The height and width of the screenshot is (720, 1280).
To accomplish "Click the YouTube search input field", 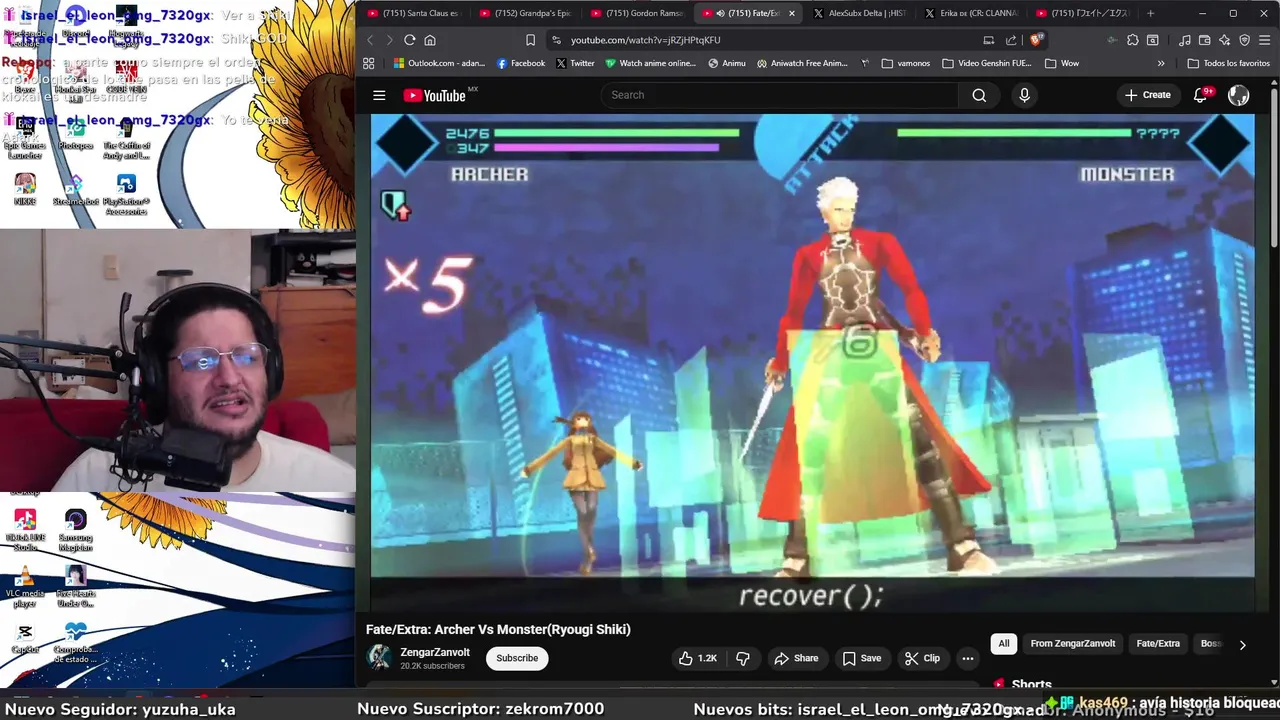I will [x=780, y=95].
